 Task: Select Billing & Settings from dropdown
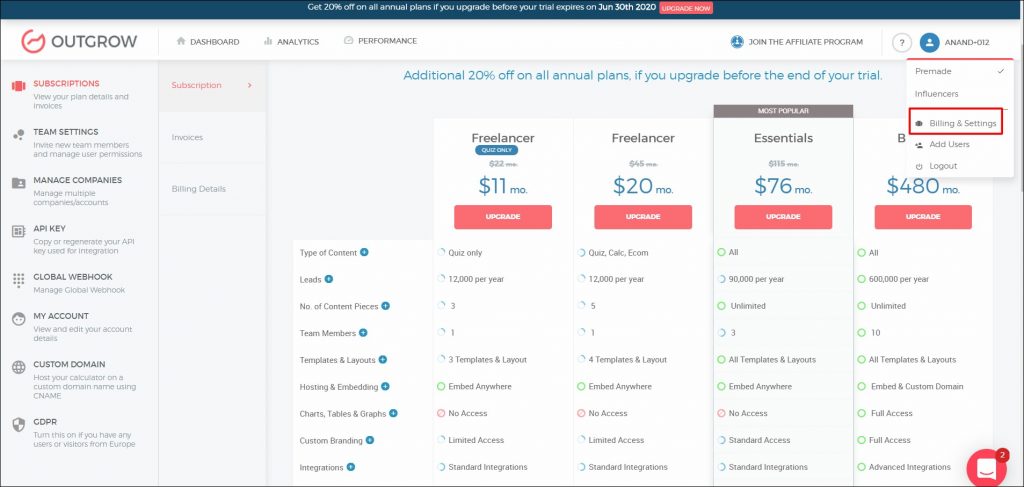tap(962, 123)
